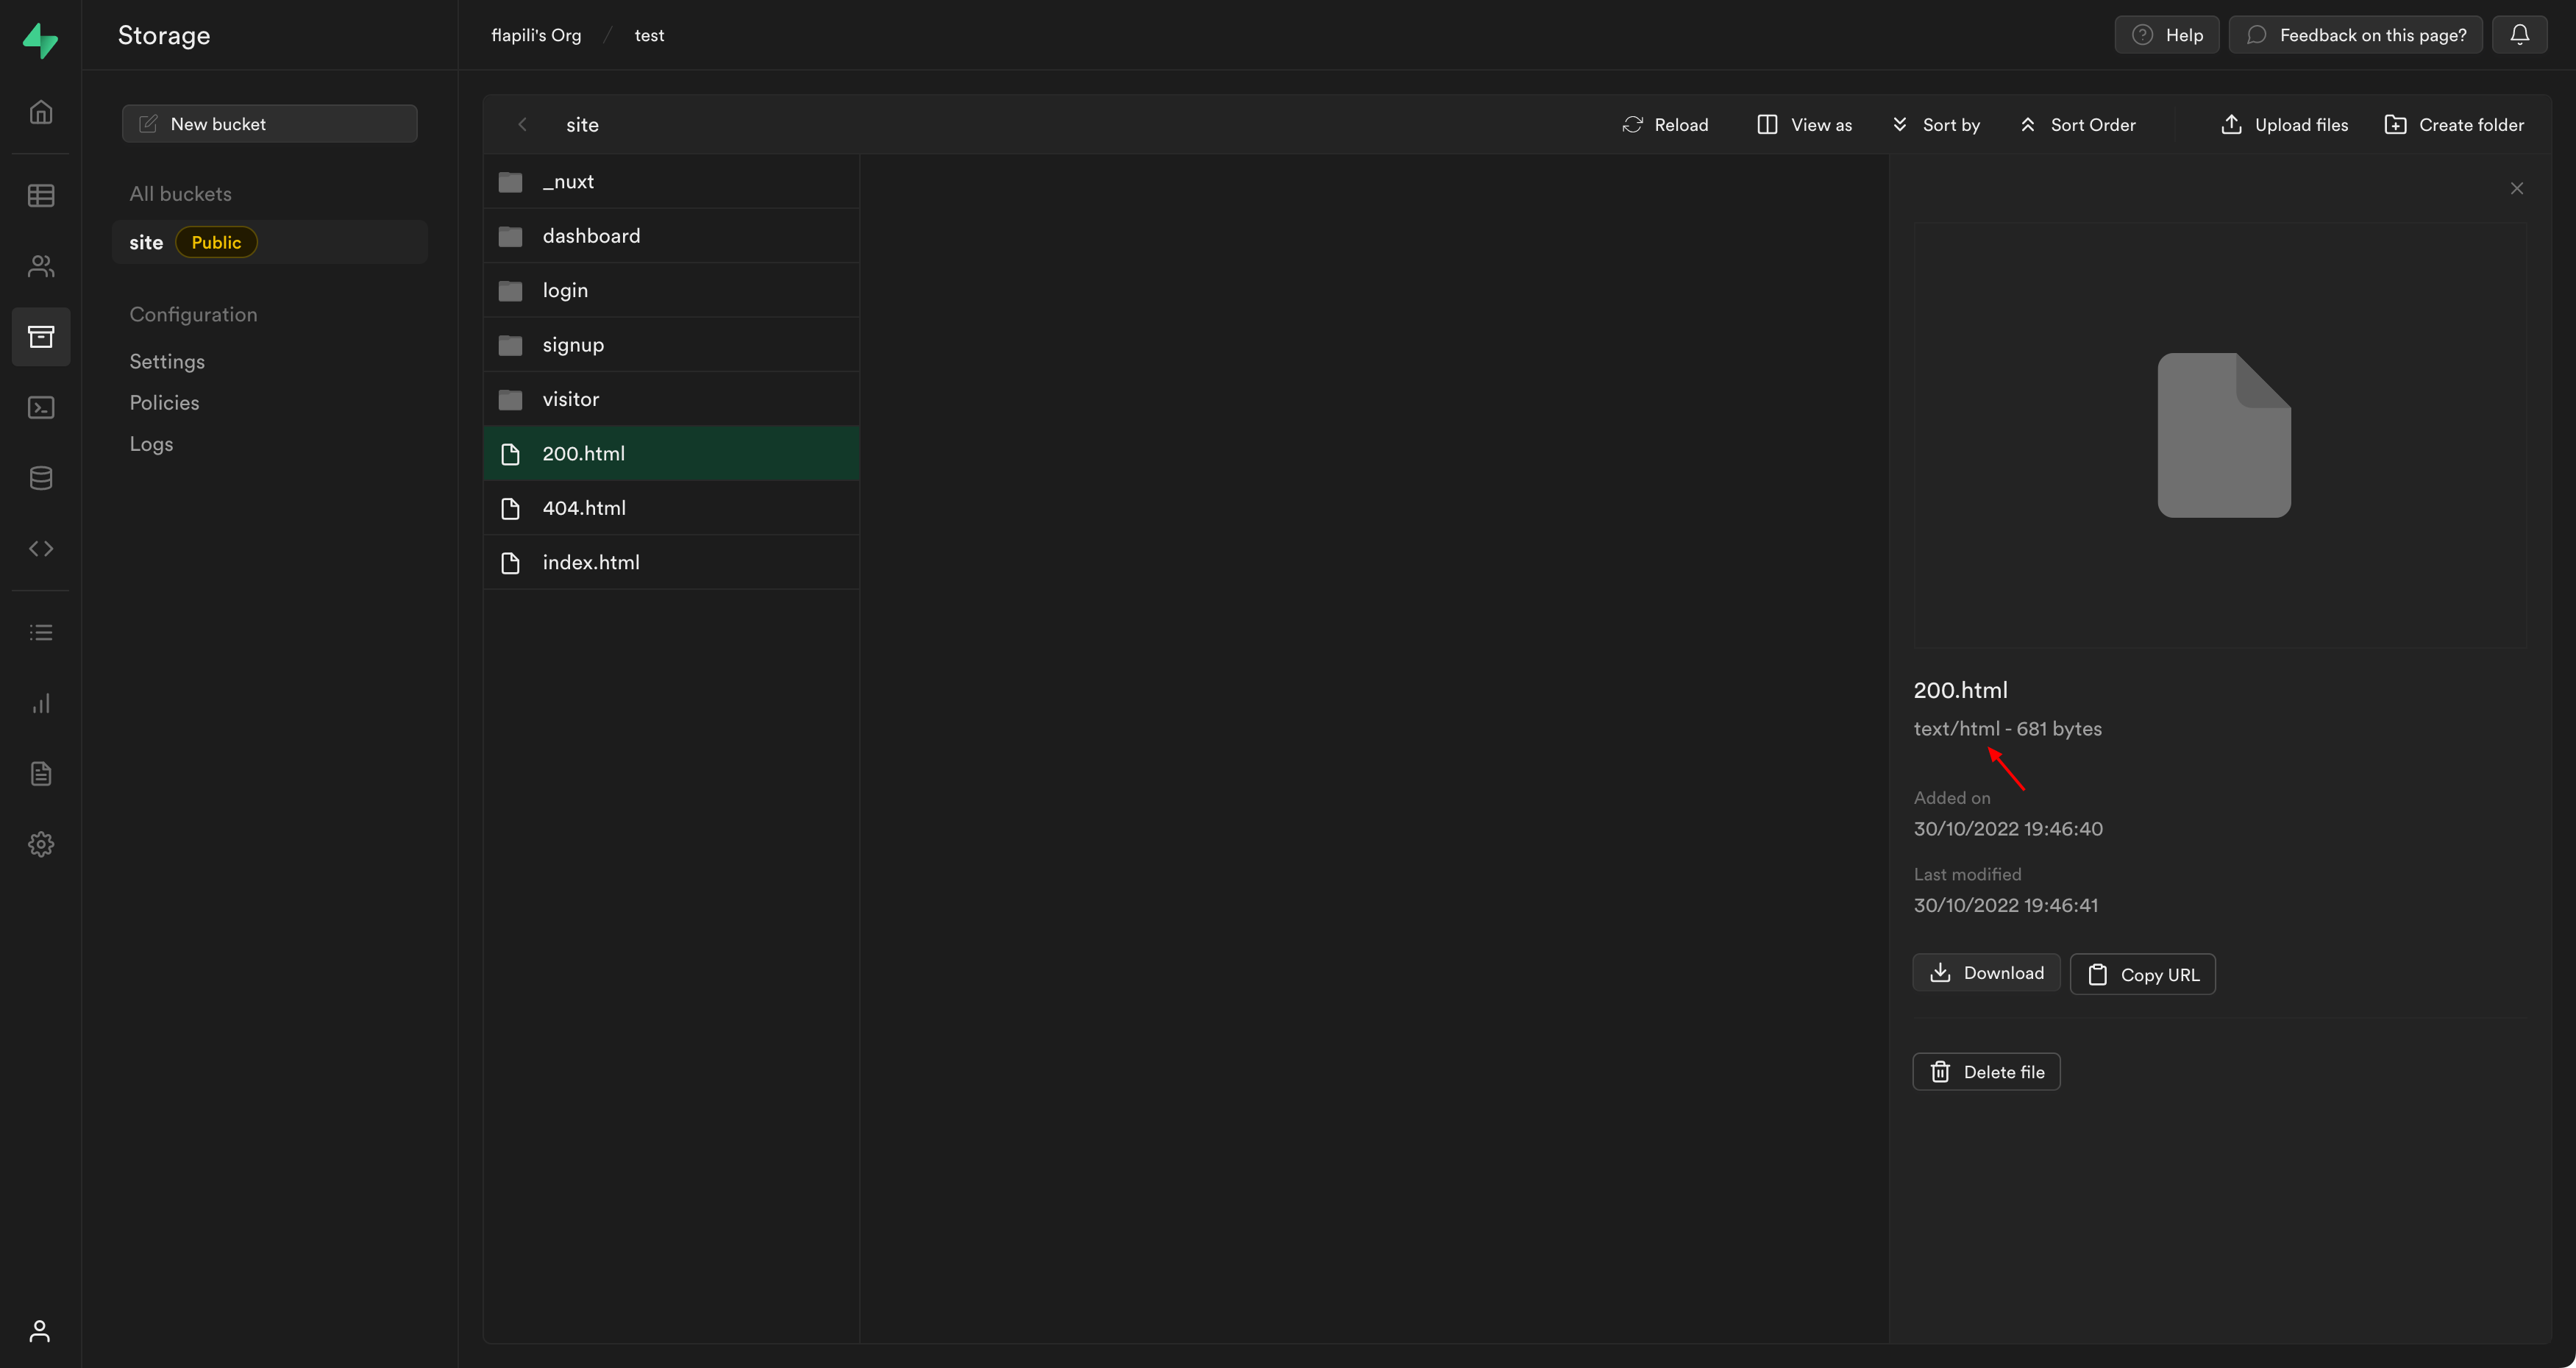Open the API code brackets icon
The height and width of the screenshot is (1368, 2576).
[x=41, y=548]
